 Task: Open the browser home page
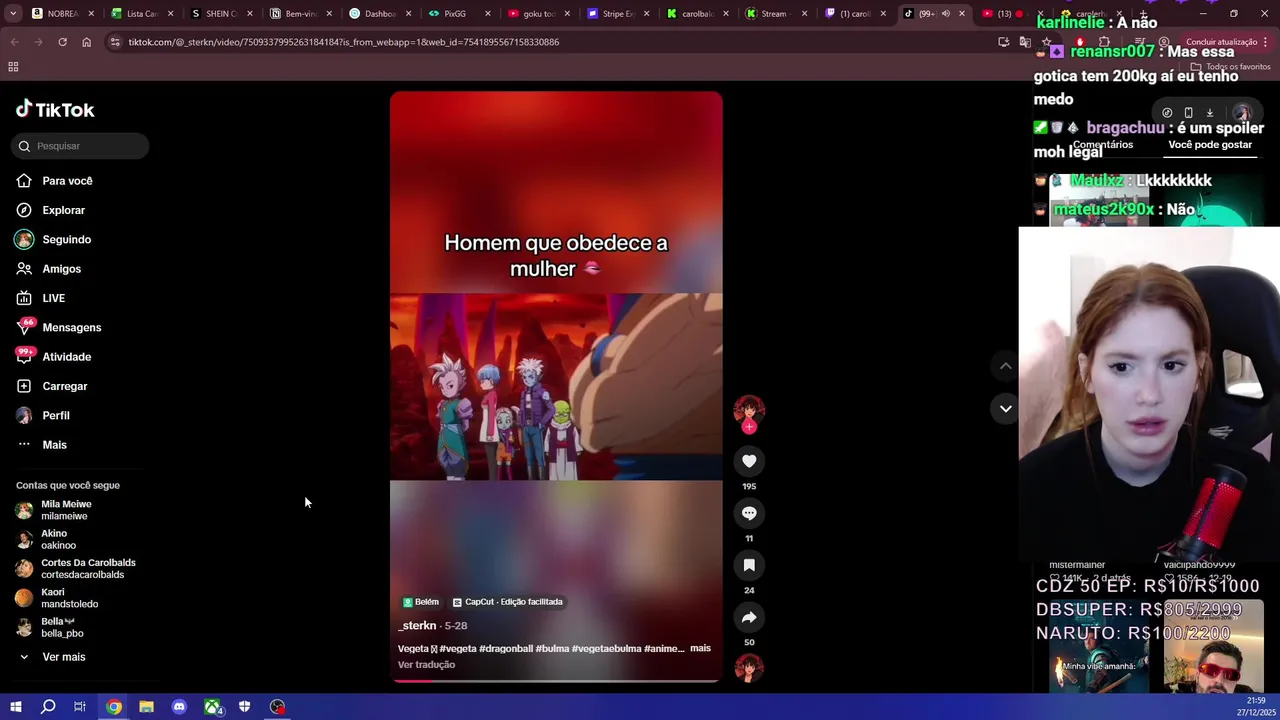pos(86,42)
